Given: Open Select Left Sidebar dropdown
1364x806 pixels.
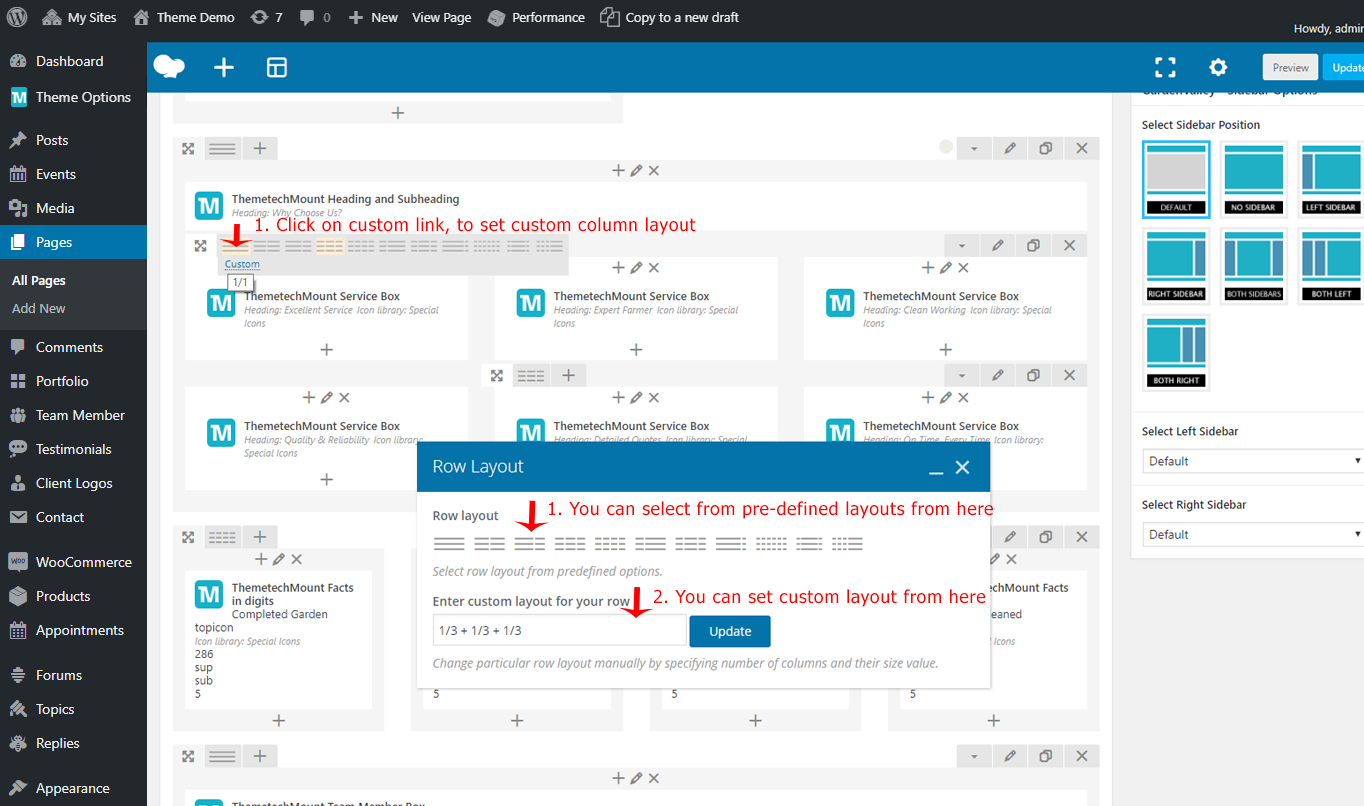Looking at the screenshot, I should coord(1252,461).
